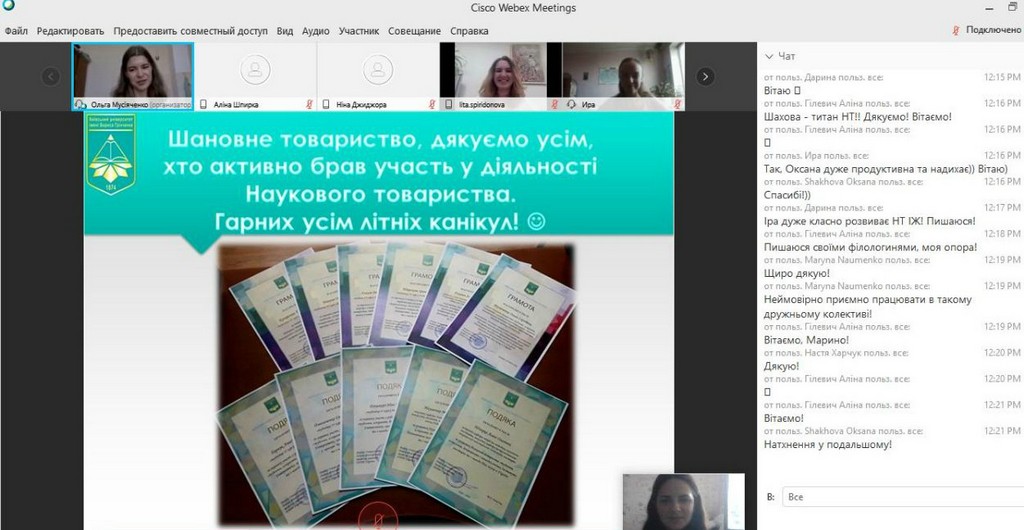The height and width of the screenshot is (530, 1024).
Task: Click muted mic icon beside Подключено
Action: coord(956,30)
